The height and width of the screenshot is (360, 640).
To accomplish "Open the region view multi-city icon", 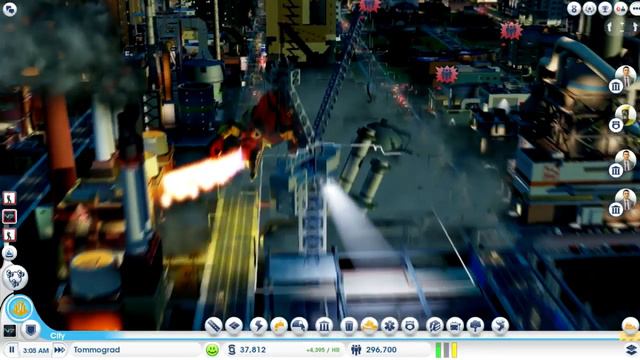I will 15,278.
